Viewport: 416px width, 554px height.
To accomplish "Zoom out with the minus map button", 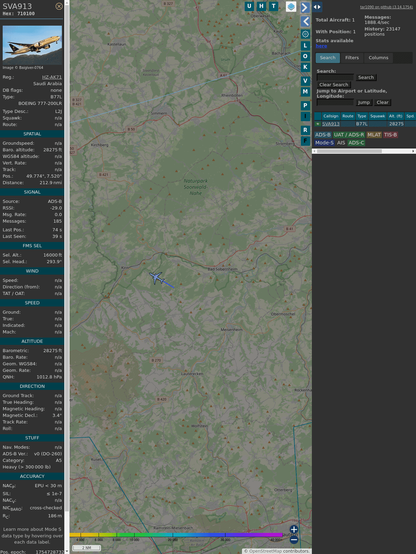I will (294, 540).
